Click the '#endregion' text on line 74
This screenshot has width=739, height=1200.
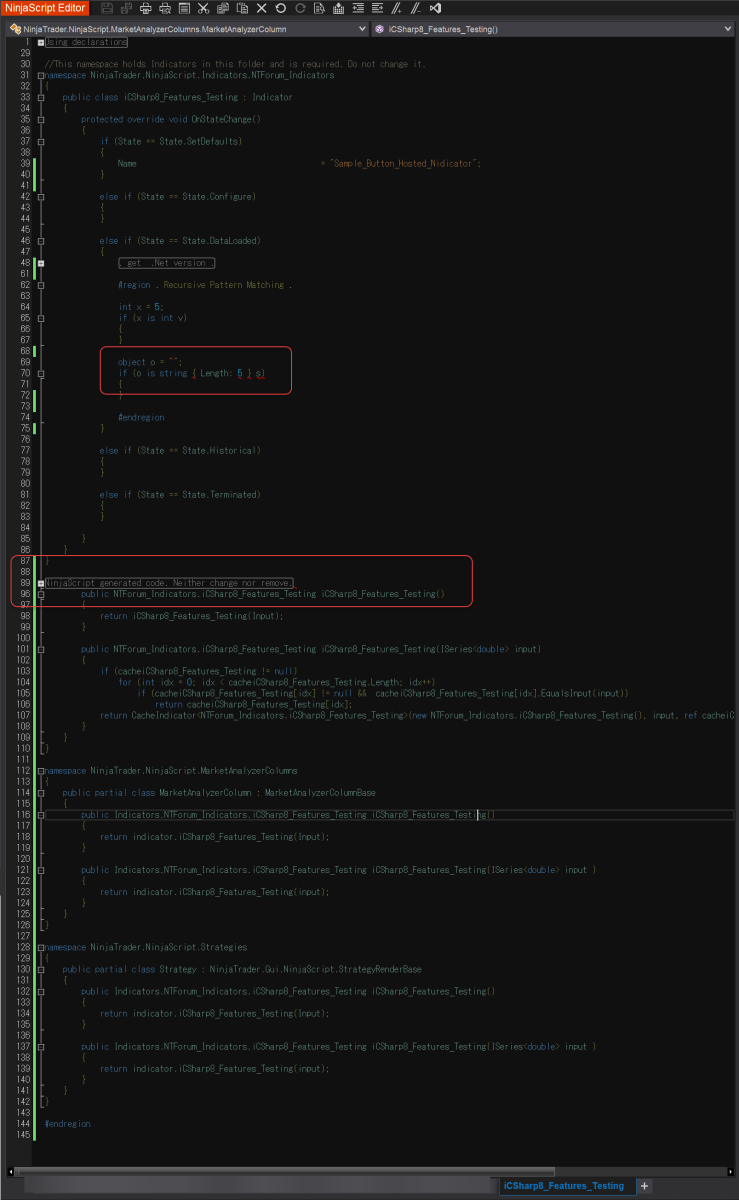141,418
